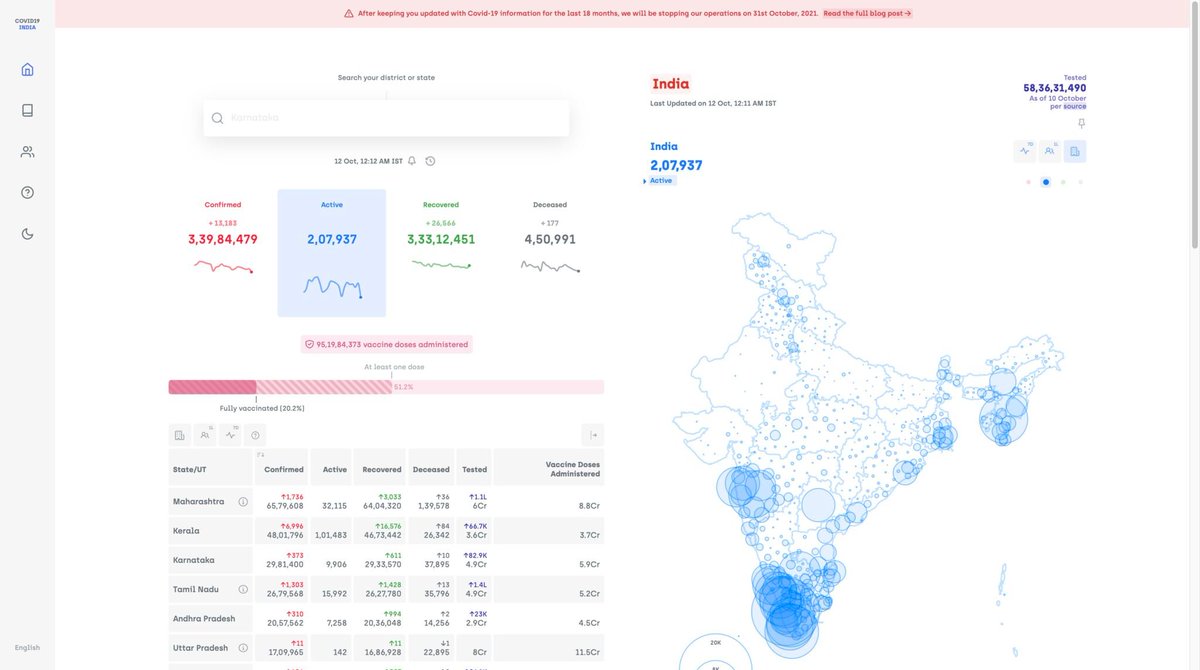
Task: Open the Tamil Nadu row in the table
Action: [386, 590]
